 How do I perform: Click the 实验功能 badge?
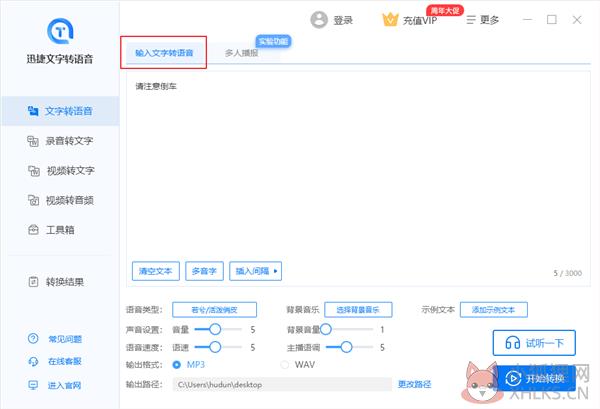point(273,41)
